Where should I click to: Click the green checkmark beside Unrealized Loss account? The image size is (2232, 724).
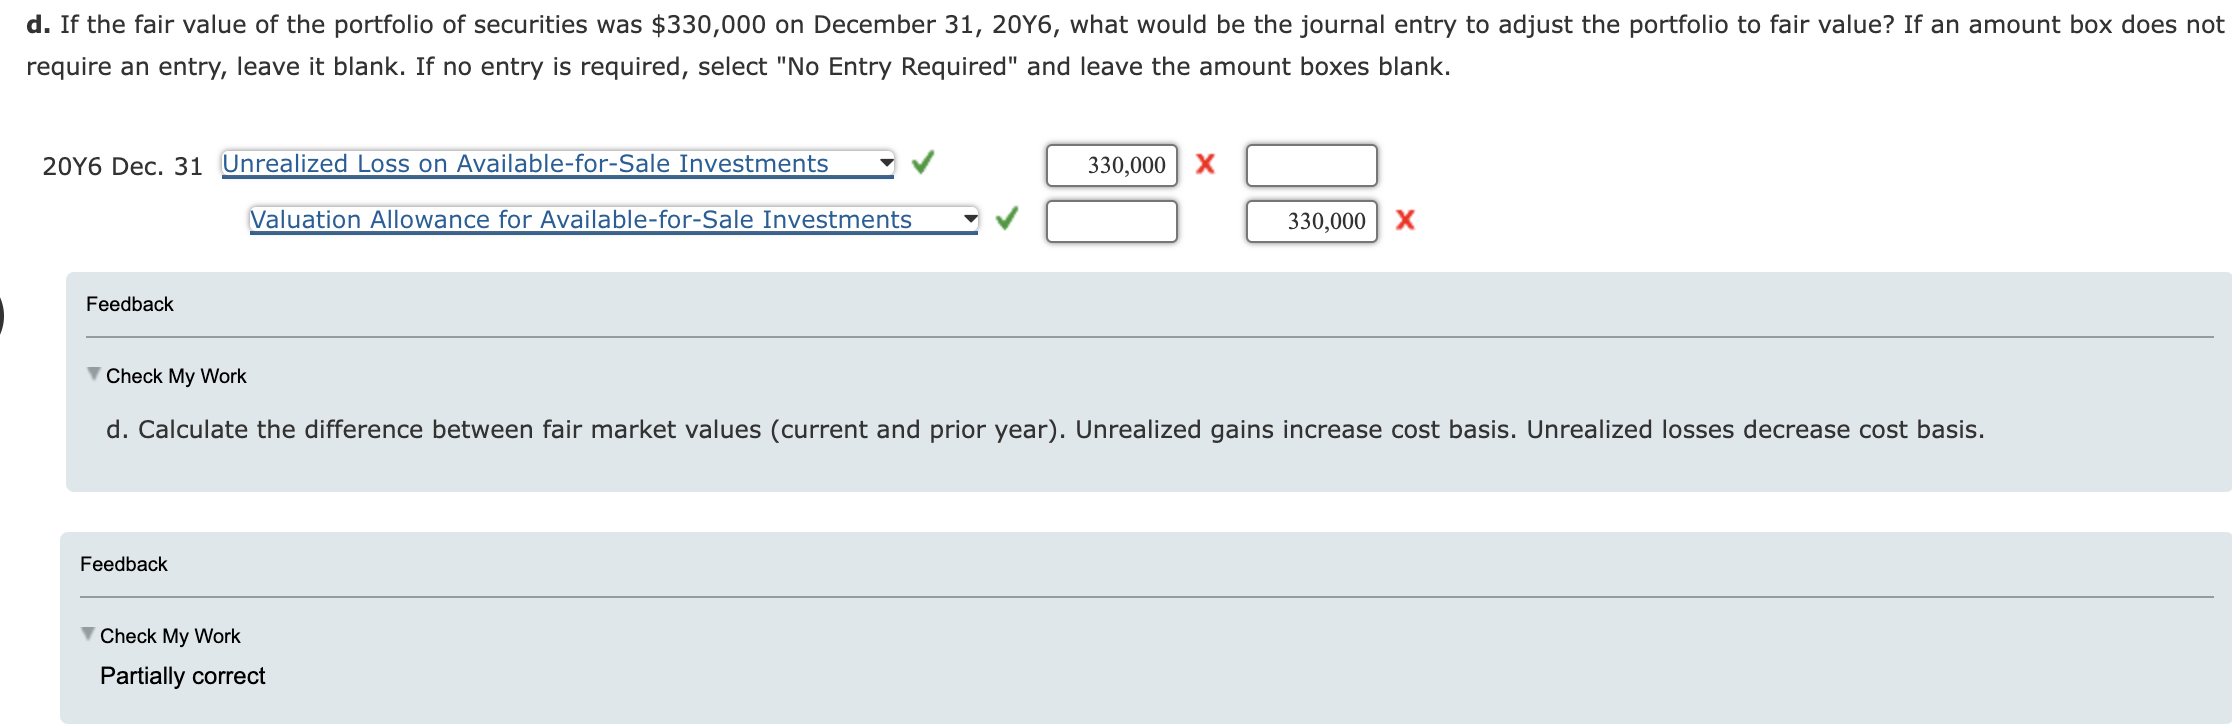[925, 163]
